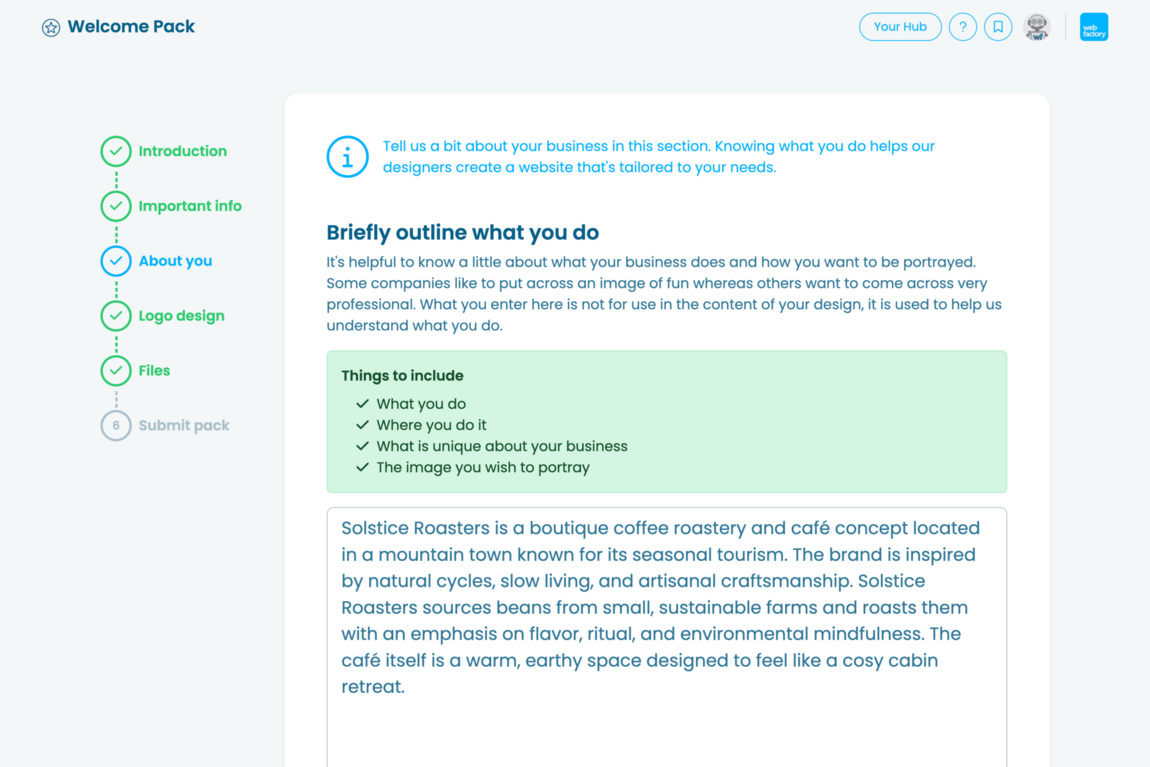Viewport: 1150px width, 767px height.
Task: Open the help question mark icon
Action: click(963, 27)
